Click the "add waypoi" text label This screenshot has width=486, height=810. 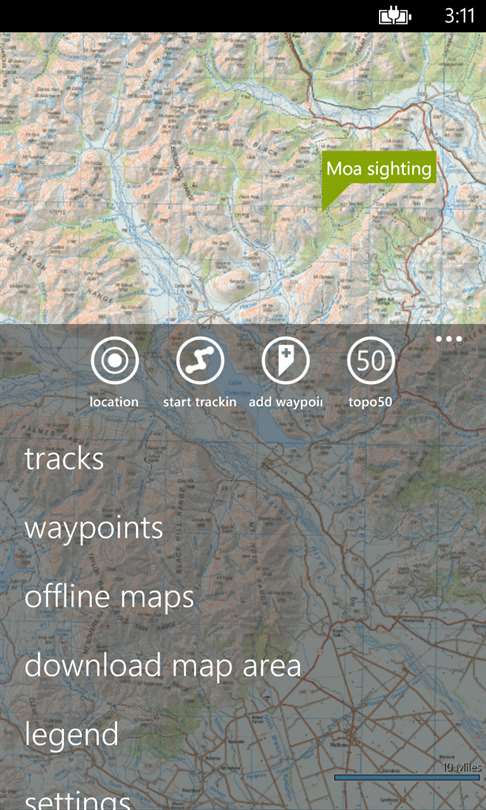pos(286,402)
